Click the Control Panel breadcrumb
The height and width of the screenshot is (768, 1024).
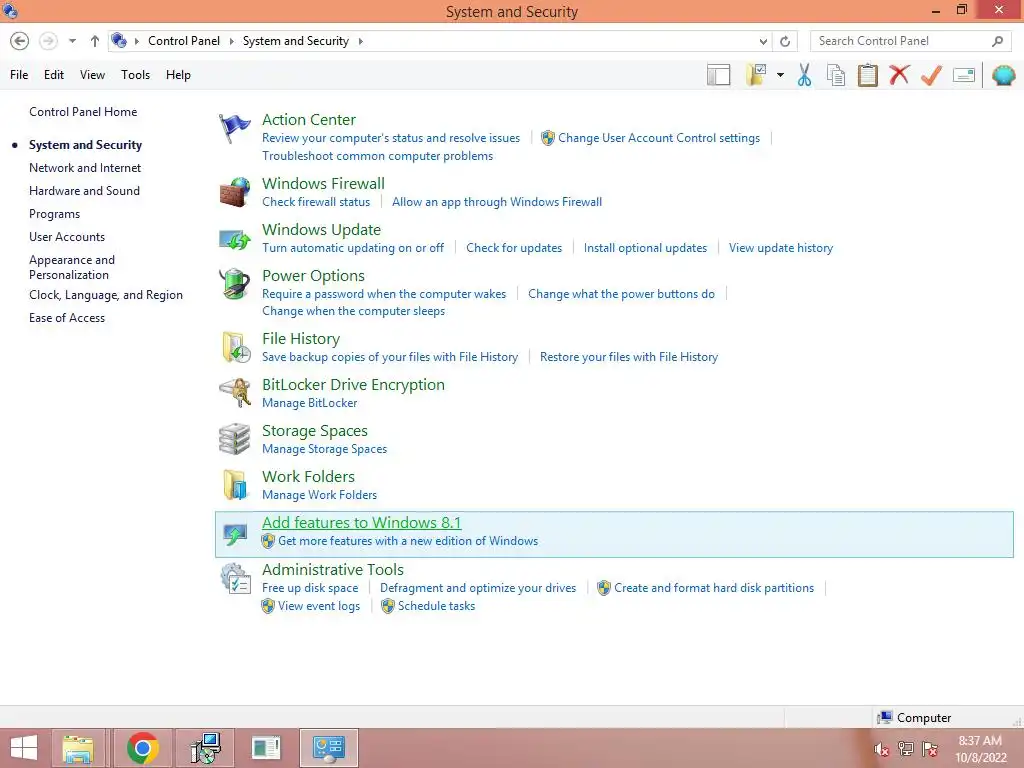coord(184,41)
